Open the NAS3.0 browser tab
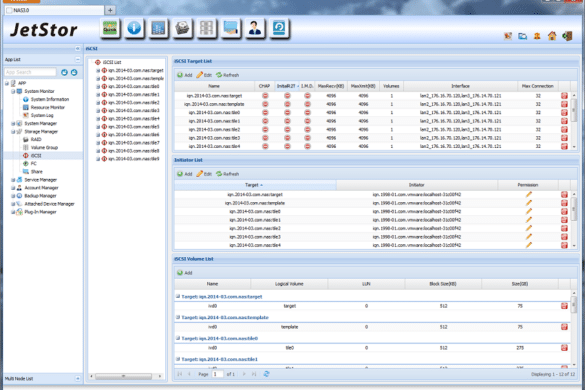The height and width of the screenshot is (390, 585). pos(55,10)
